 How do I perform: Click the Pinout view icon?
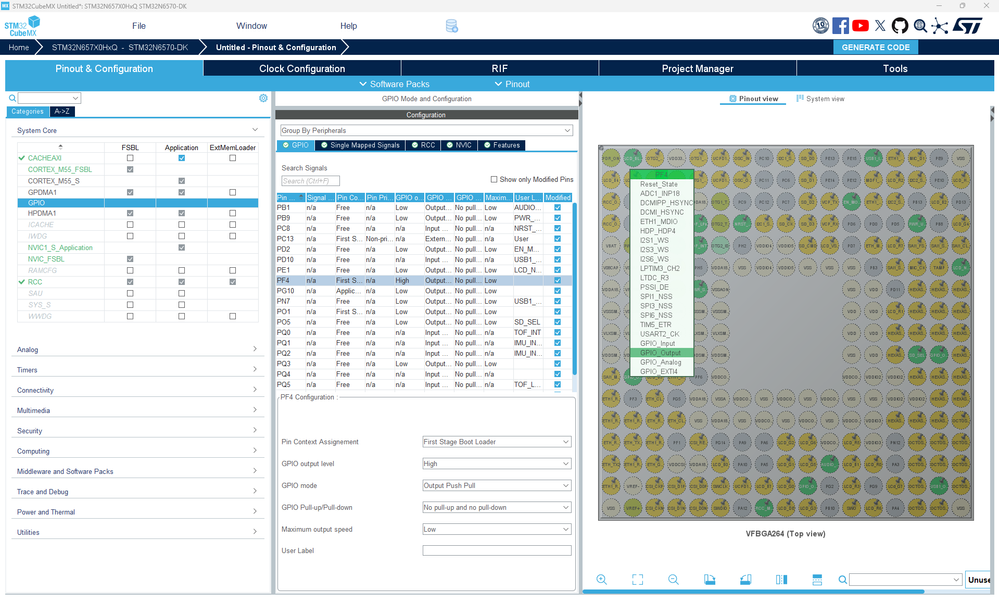pos(733,99)
